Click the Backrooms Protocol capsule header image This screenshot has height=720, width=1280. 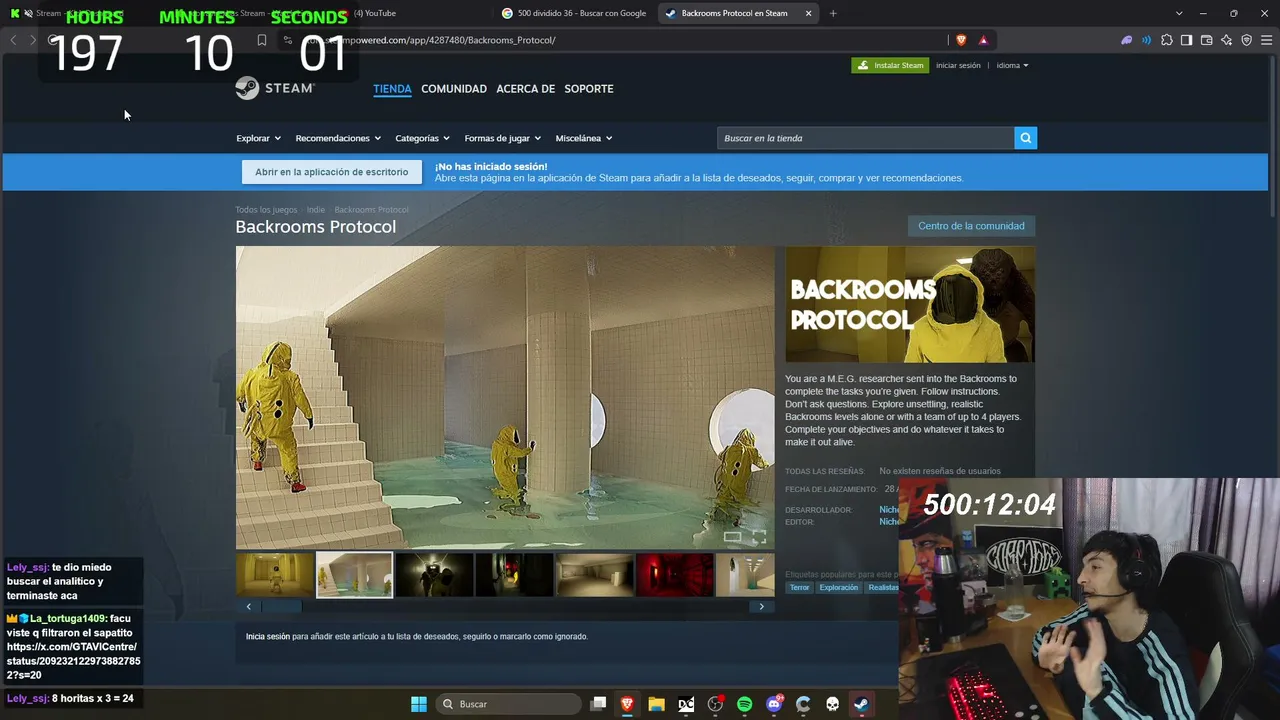click(910, 304)
